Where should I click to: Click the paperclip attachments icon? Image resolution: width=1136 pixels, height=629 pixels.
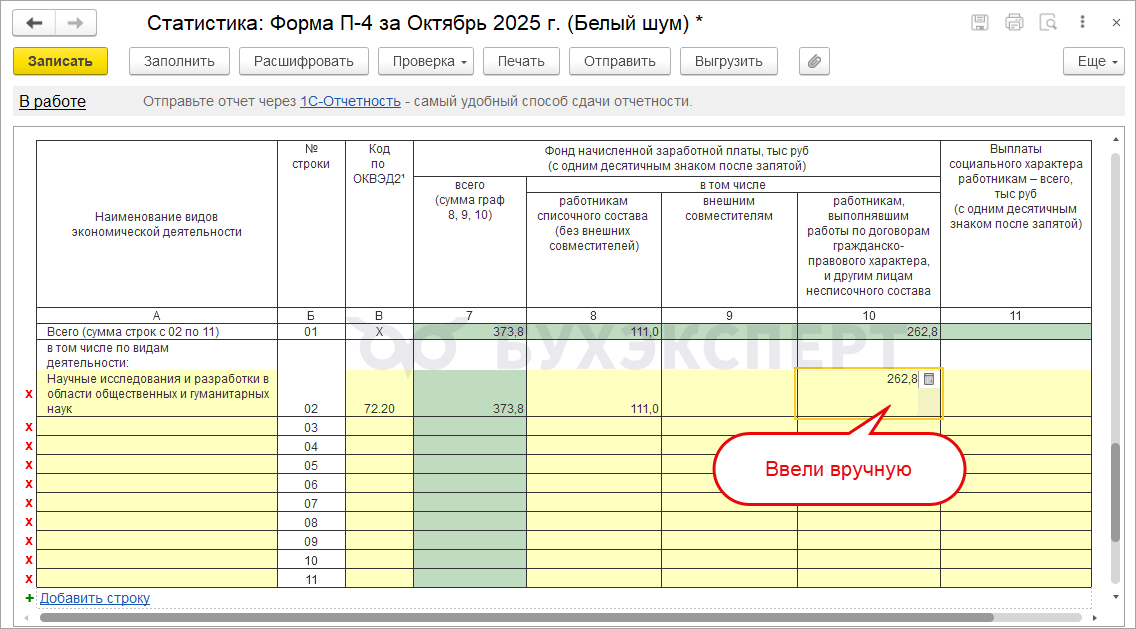point(814,61)
